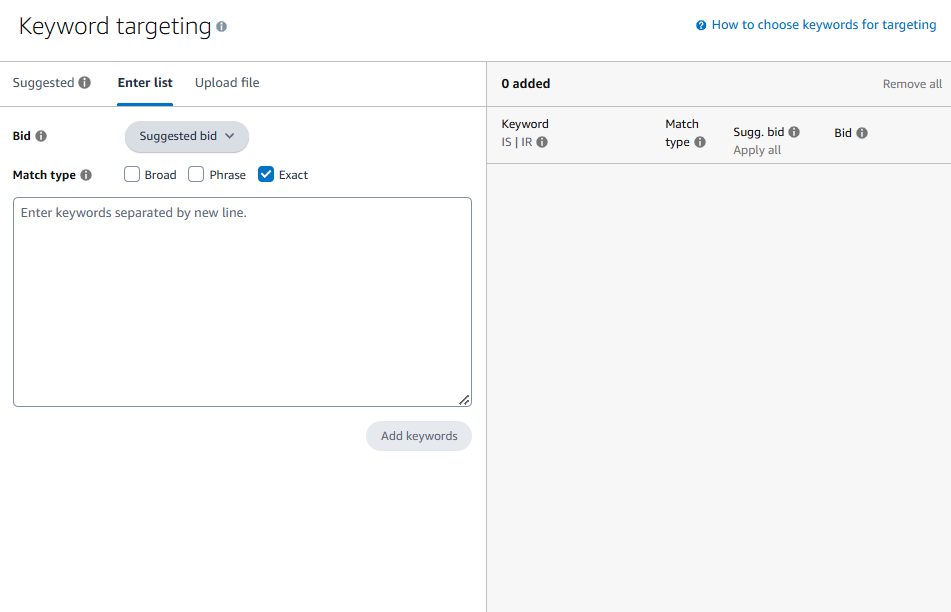Click info icon next to Sugg. bid header
Viewport: 951px width, 612px height.
coord(794,132)
